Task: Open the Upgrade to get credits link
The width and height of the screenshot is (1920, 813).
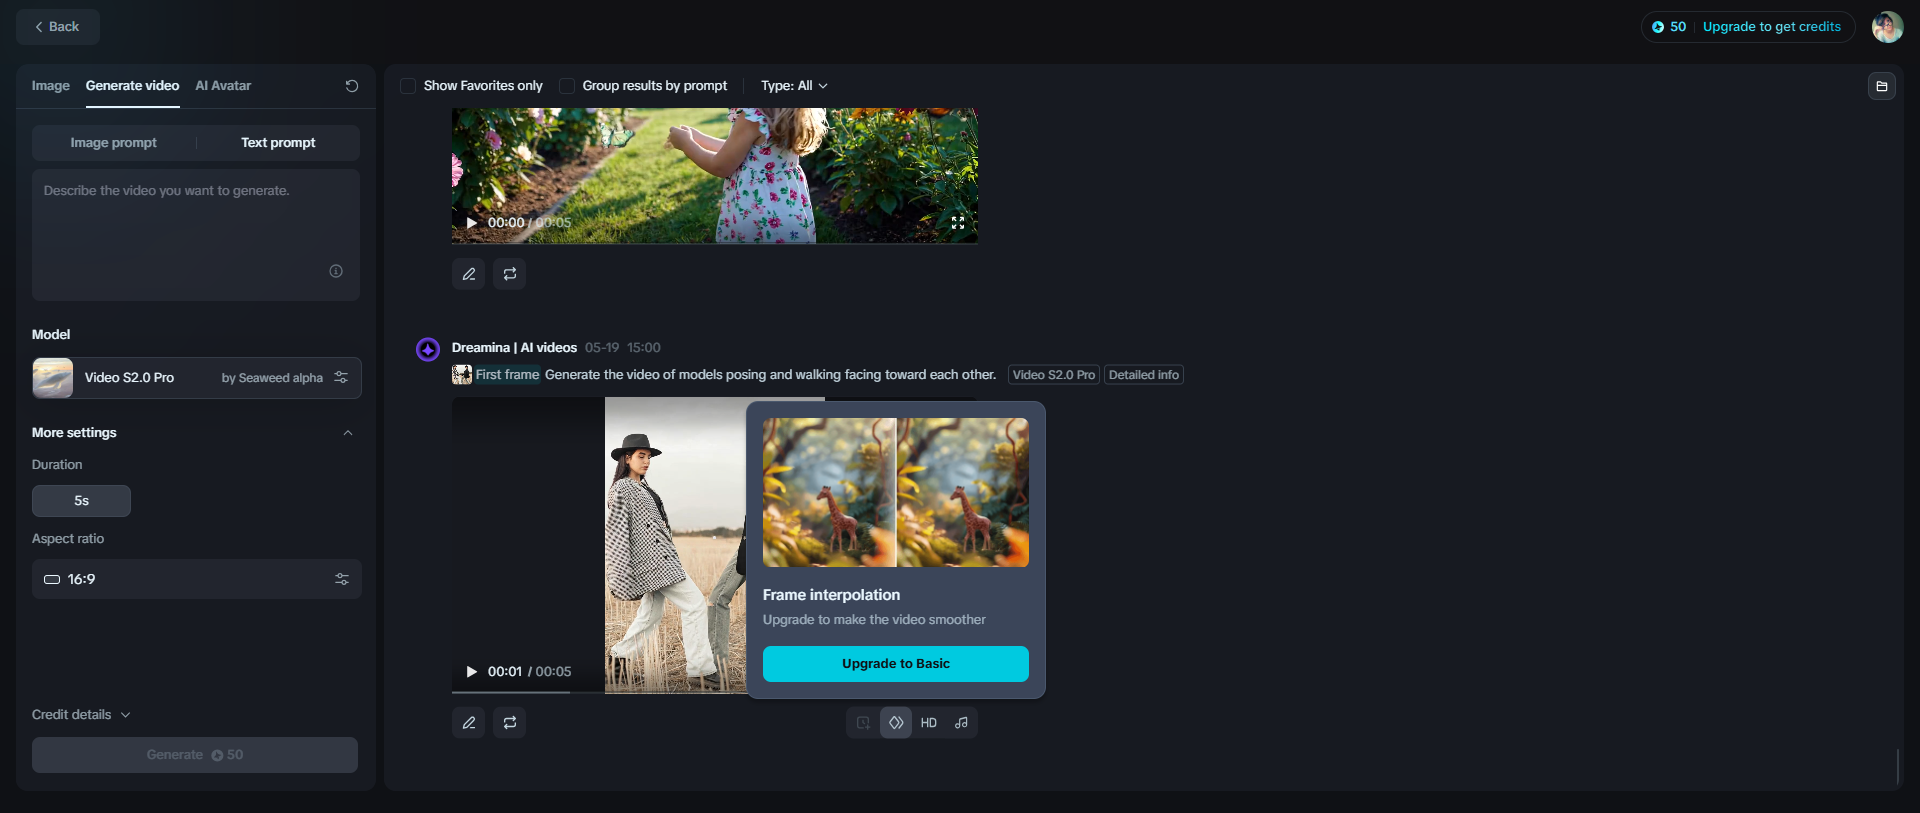Action: [1771, 27]
